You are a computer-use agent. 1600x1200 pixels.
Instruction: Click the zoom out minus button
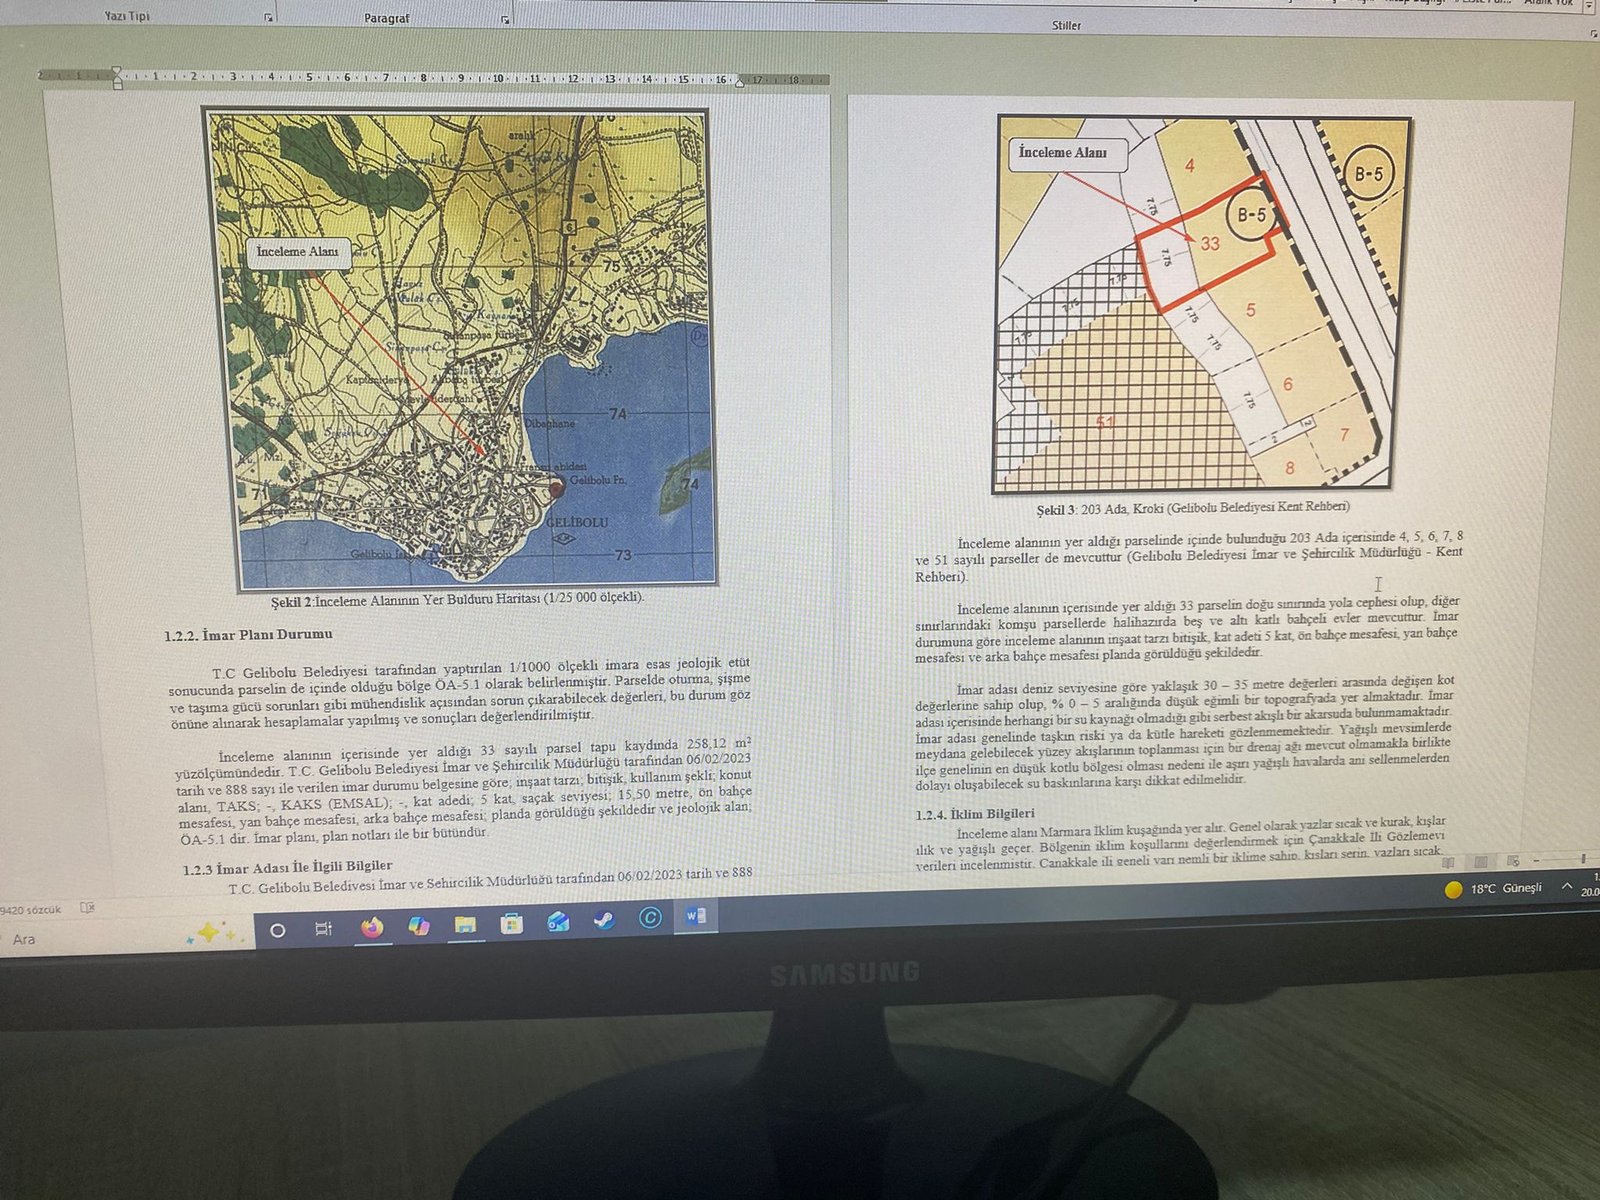pos(1538,860)
